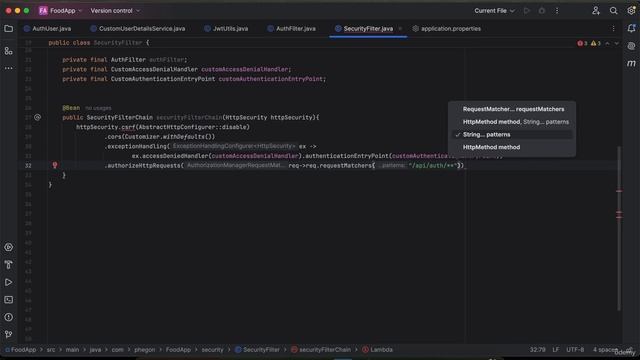
Task: Show more tool windows ellipsis icon
Action: (x=9, y=68)
